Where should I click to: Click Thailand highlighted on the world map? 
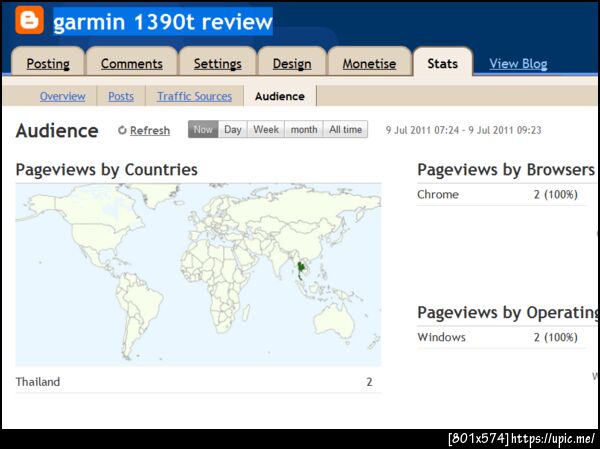(x=302, y=269)
